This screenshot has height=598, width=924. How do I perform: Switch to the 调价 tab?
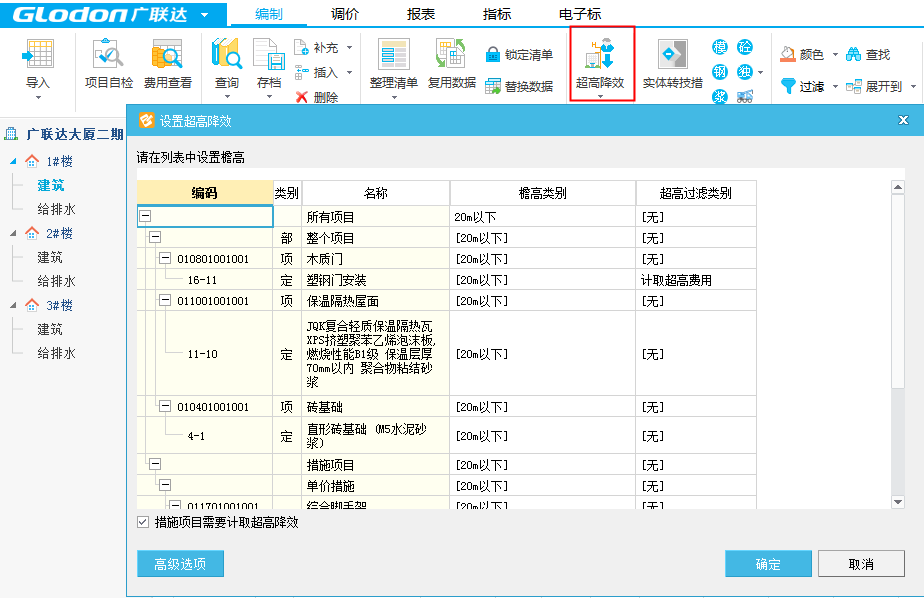344,14
